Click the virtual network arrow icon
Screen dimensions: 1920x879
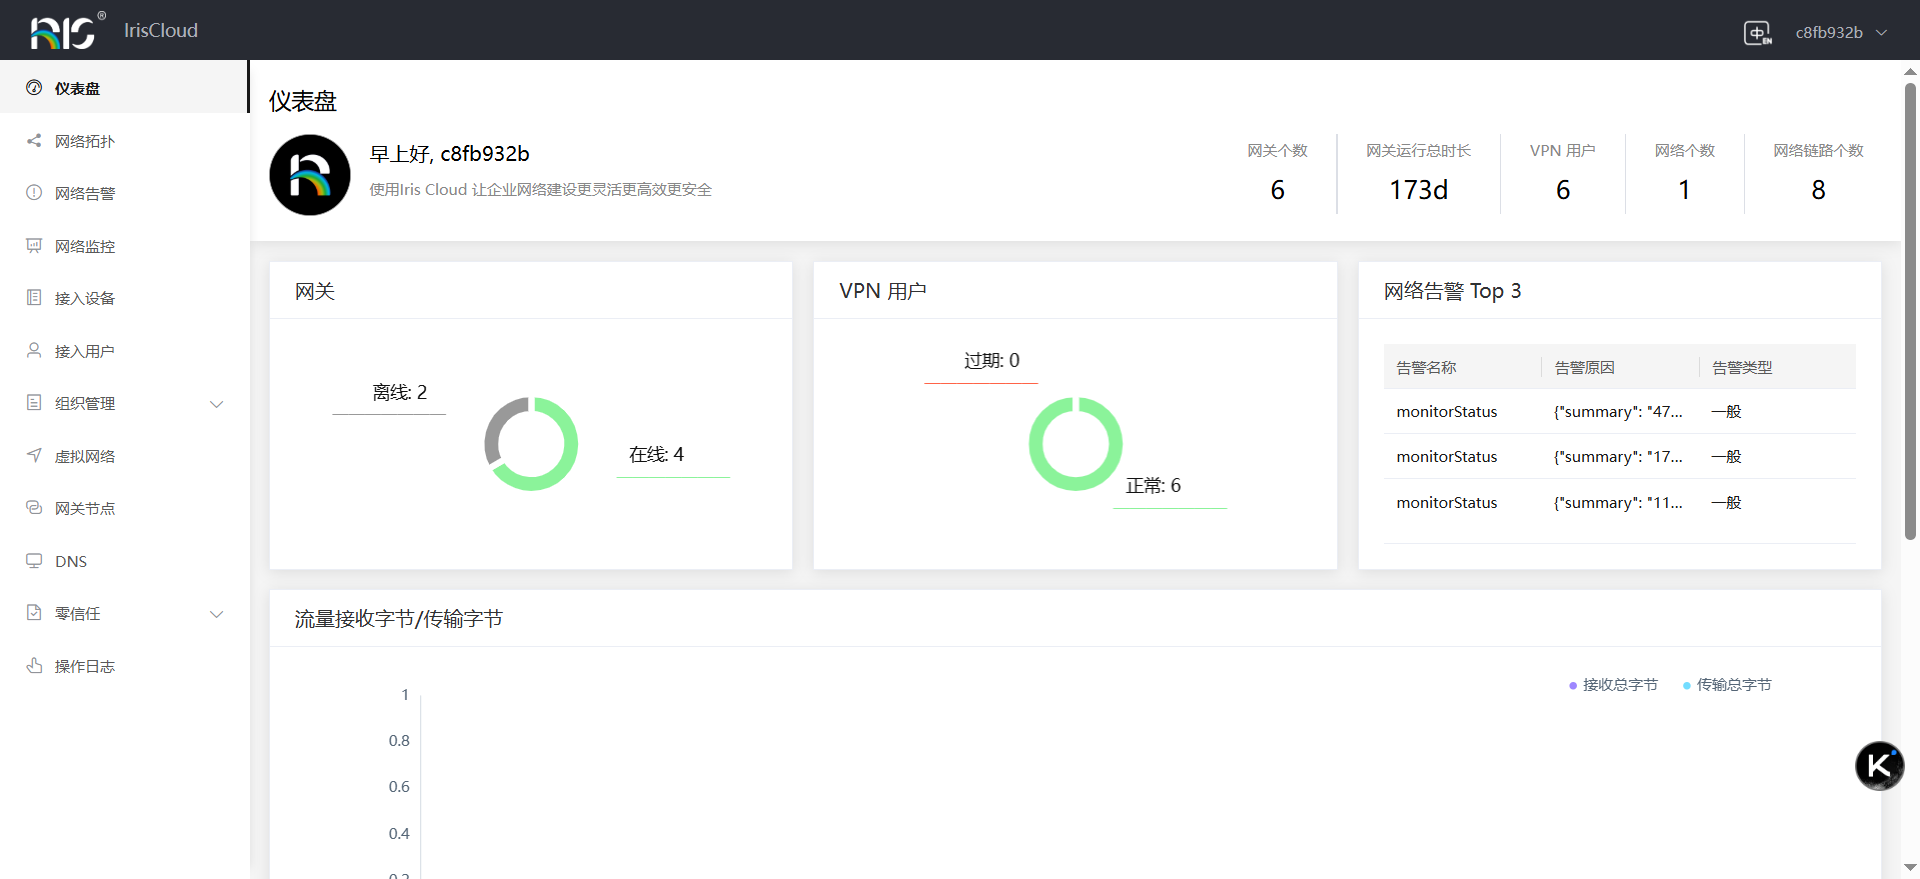tap(34, 456)
